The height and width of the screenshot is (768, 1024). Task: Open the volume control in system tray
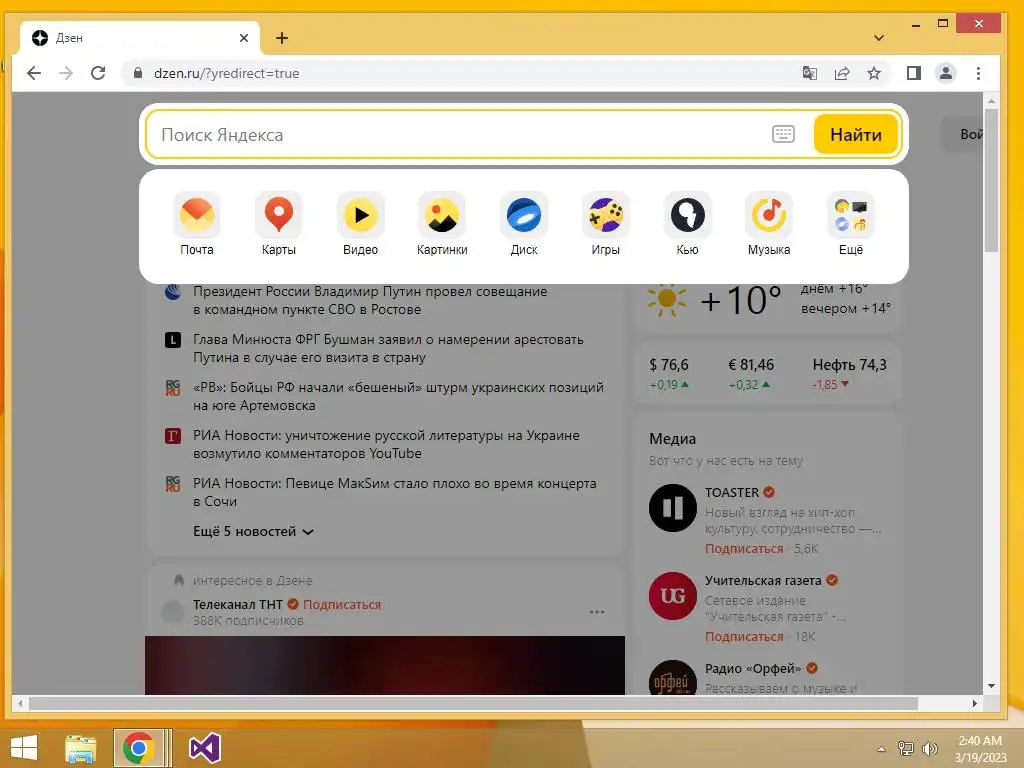click(x=929, y=748)
